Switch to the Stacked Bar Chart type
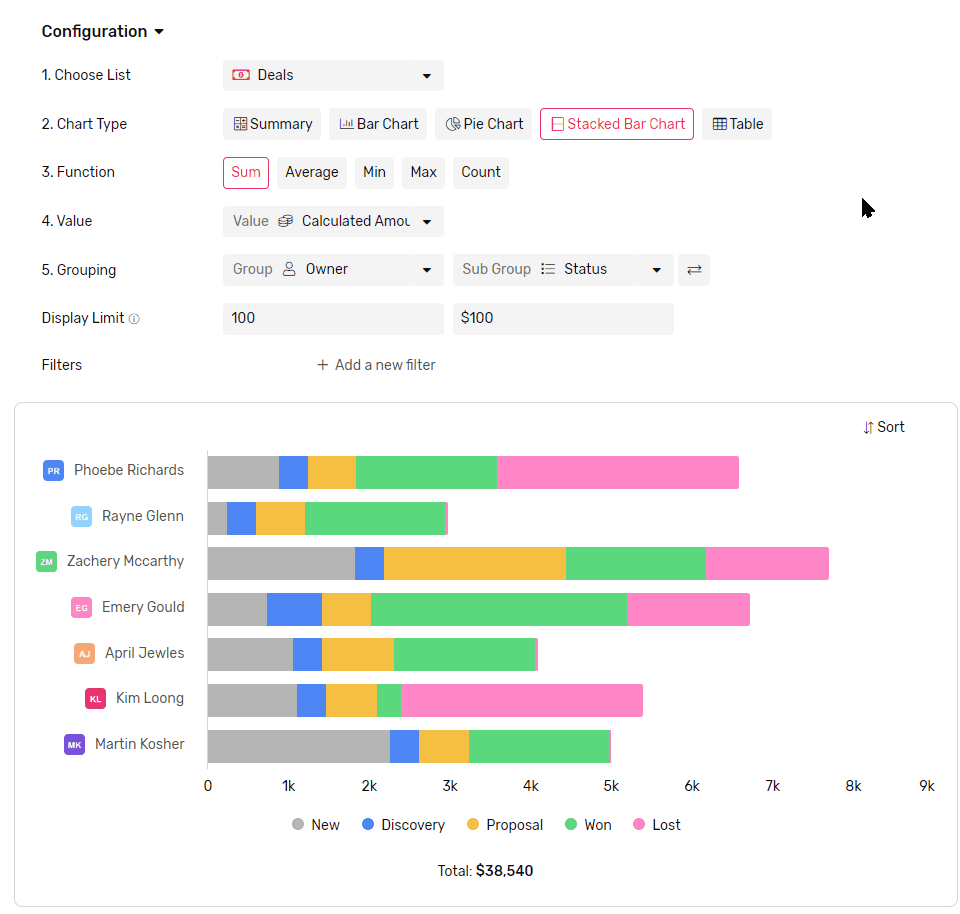Screen dimensions: 960x914 [616, 123]
